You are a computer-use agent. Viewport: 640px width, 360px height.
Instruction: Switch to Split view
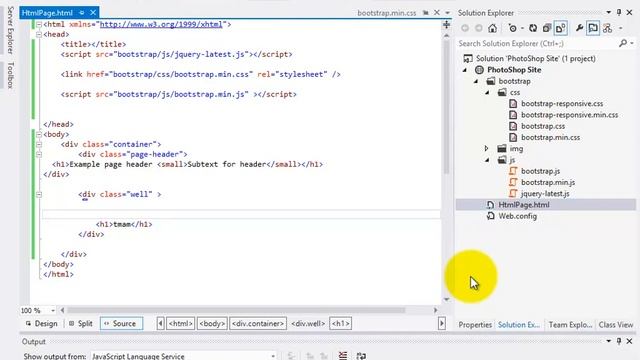[81, 324]
